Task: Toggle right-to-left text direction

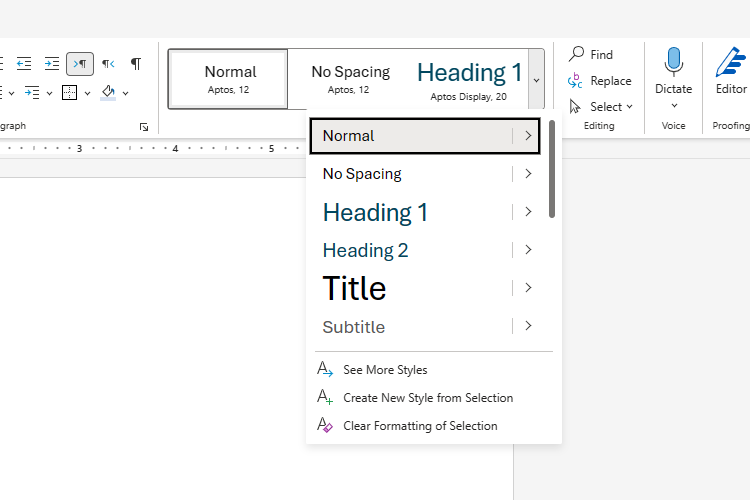Action: (x=108, y=64)
